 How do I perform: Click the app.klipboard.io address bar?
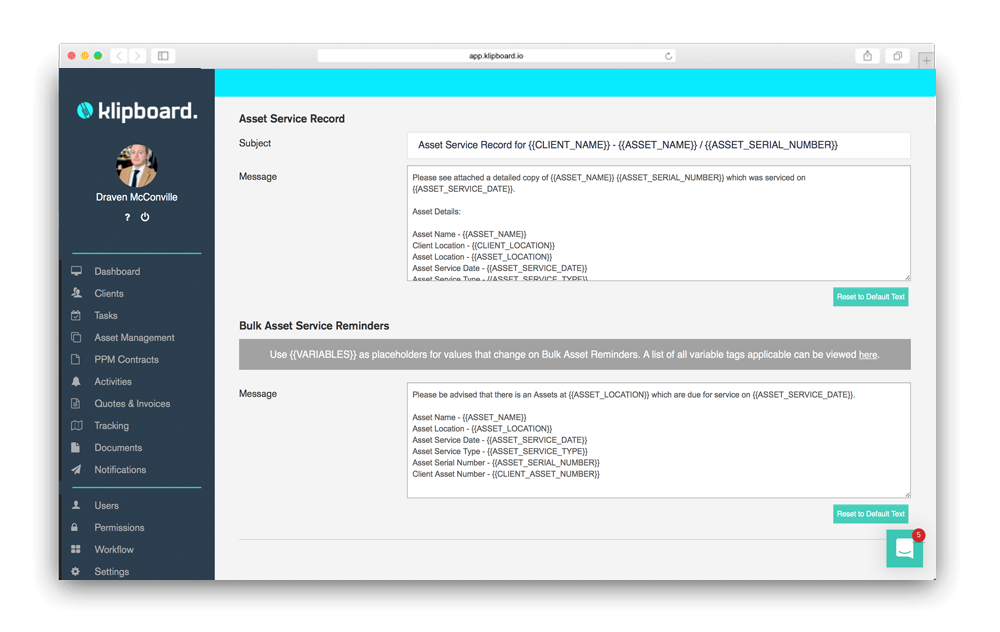[x=496, y=56]
